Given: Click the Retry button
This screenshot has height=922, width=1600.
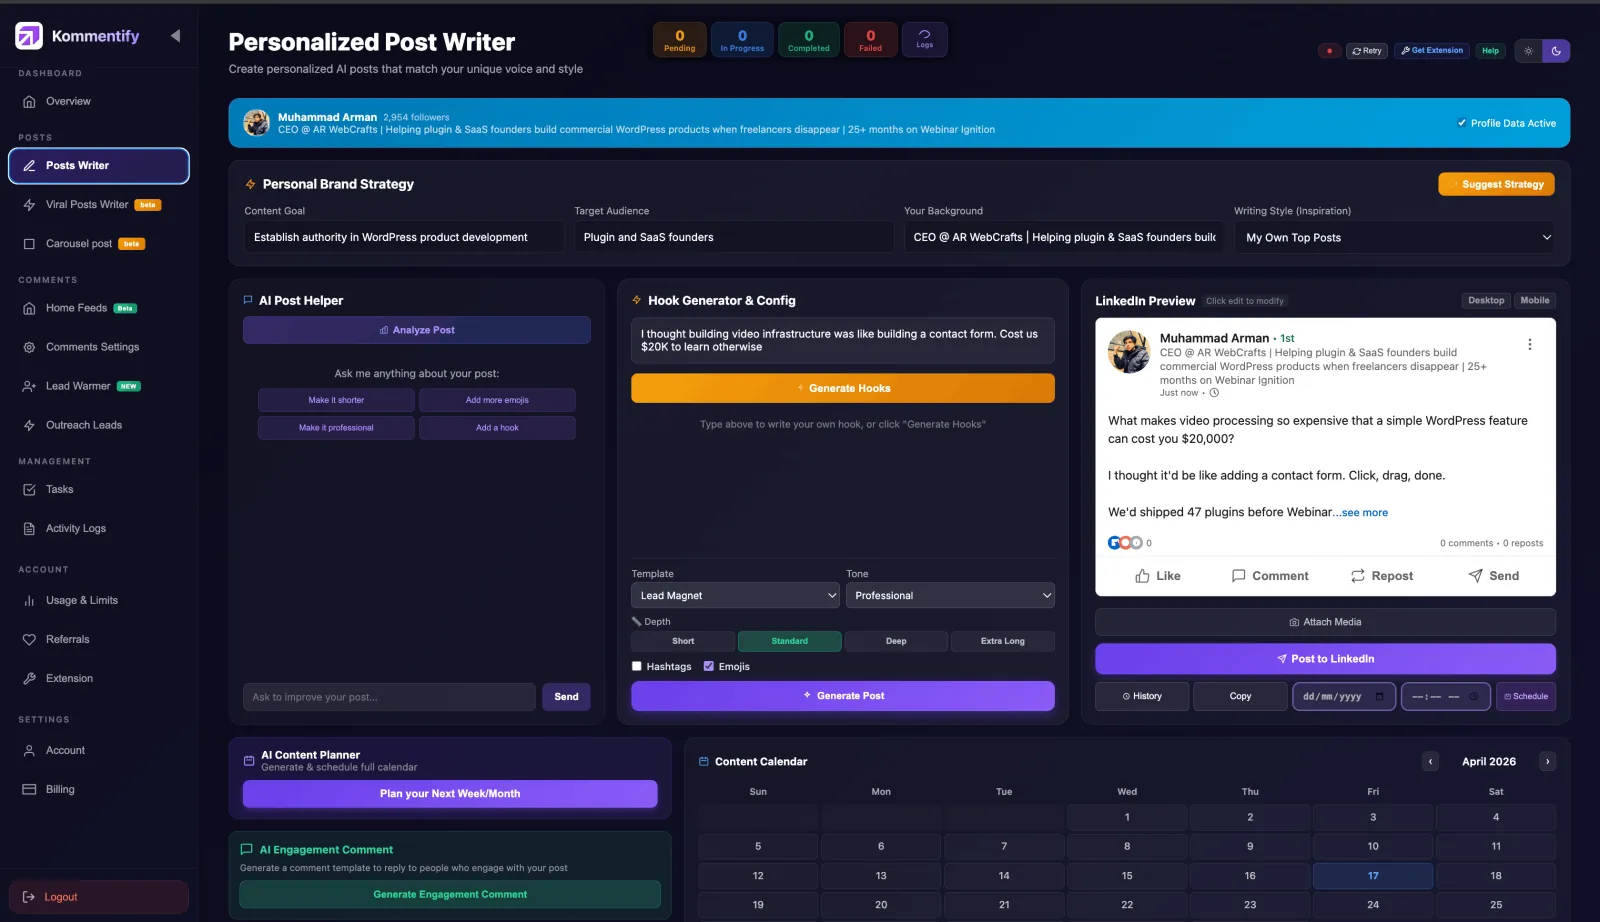Looking at the screenshot, I should tap(1366, 51).
